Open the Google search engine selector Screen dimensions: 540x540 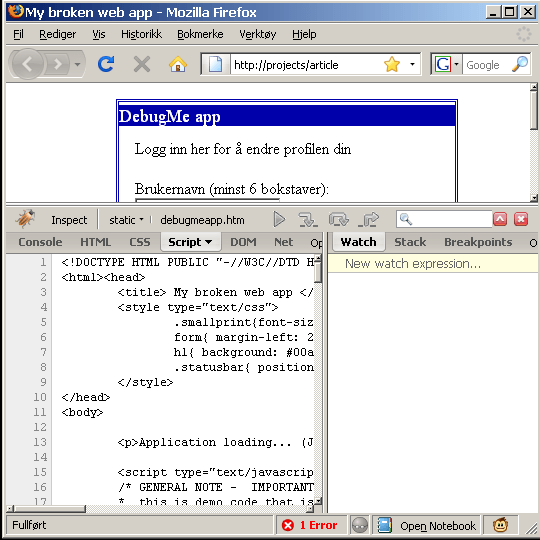(446, 64)
